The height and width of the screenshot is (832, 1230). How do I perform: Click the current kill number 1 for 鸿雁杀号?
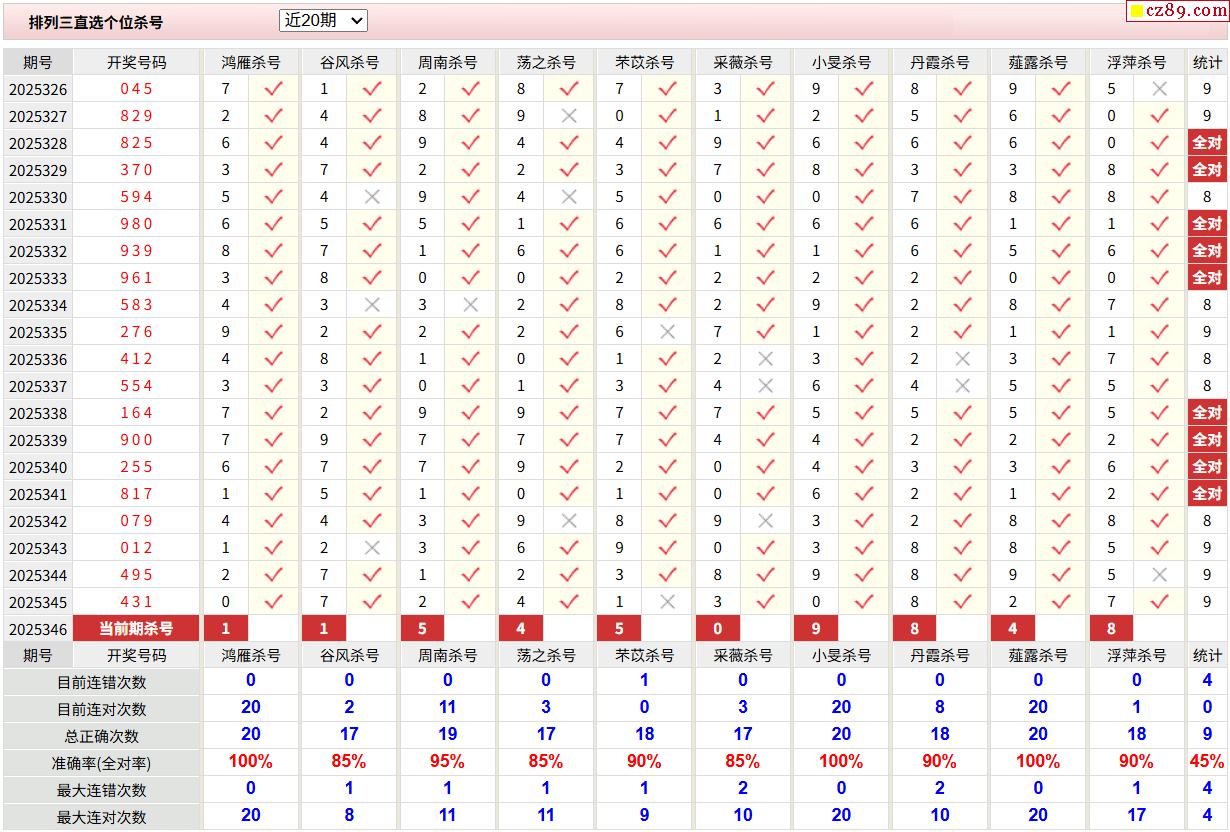[226, 629]
